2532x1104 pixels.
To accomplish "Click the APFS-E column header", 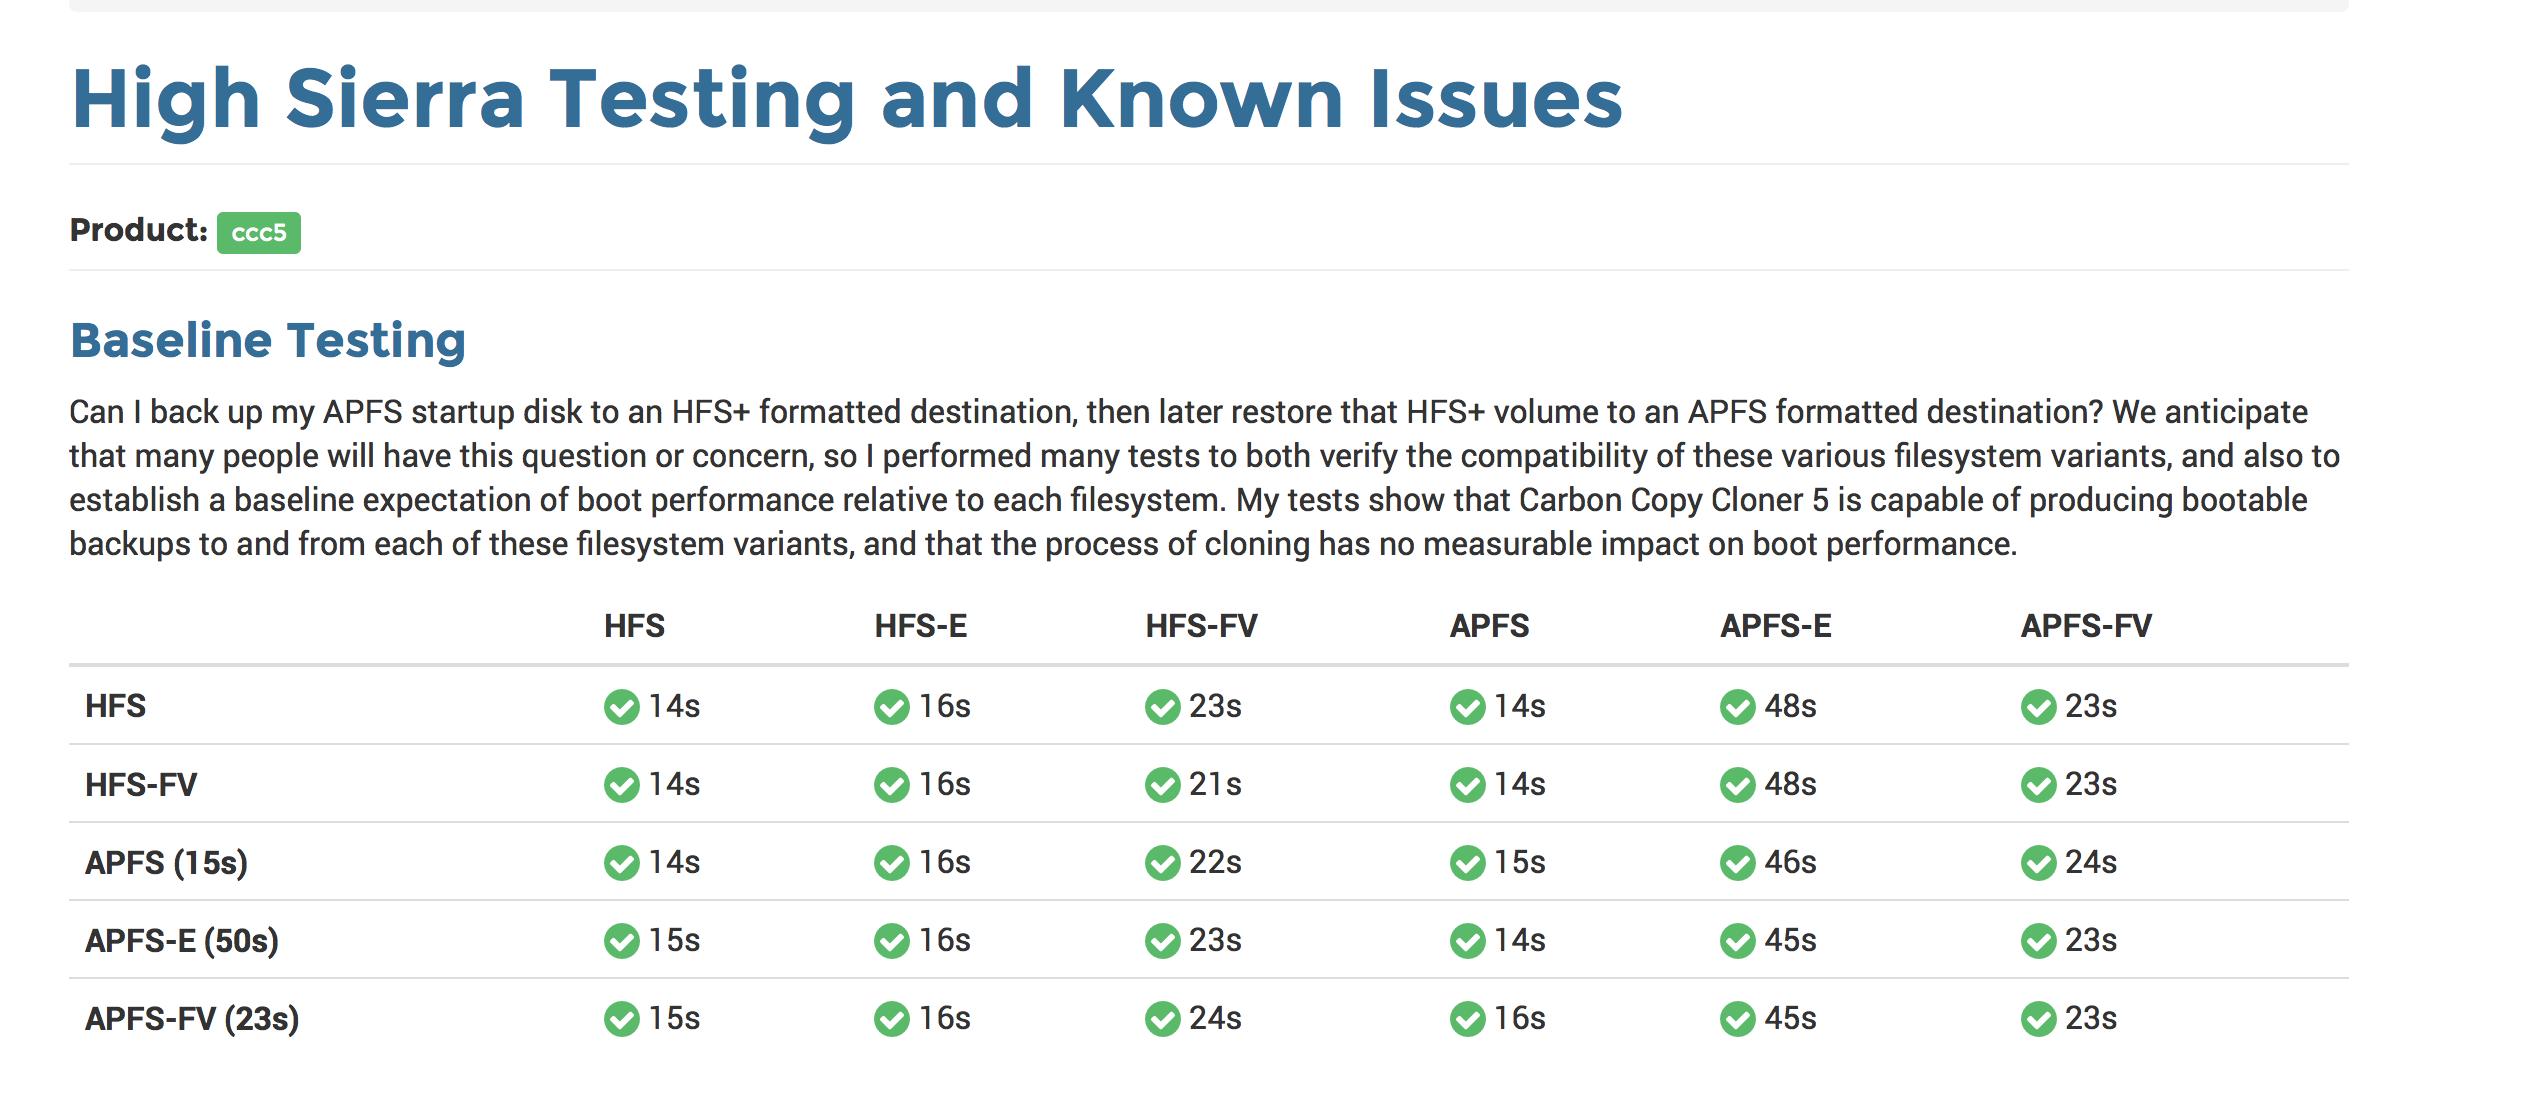I will (x=1776, y=626).
